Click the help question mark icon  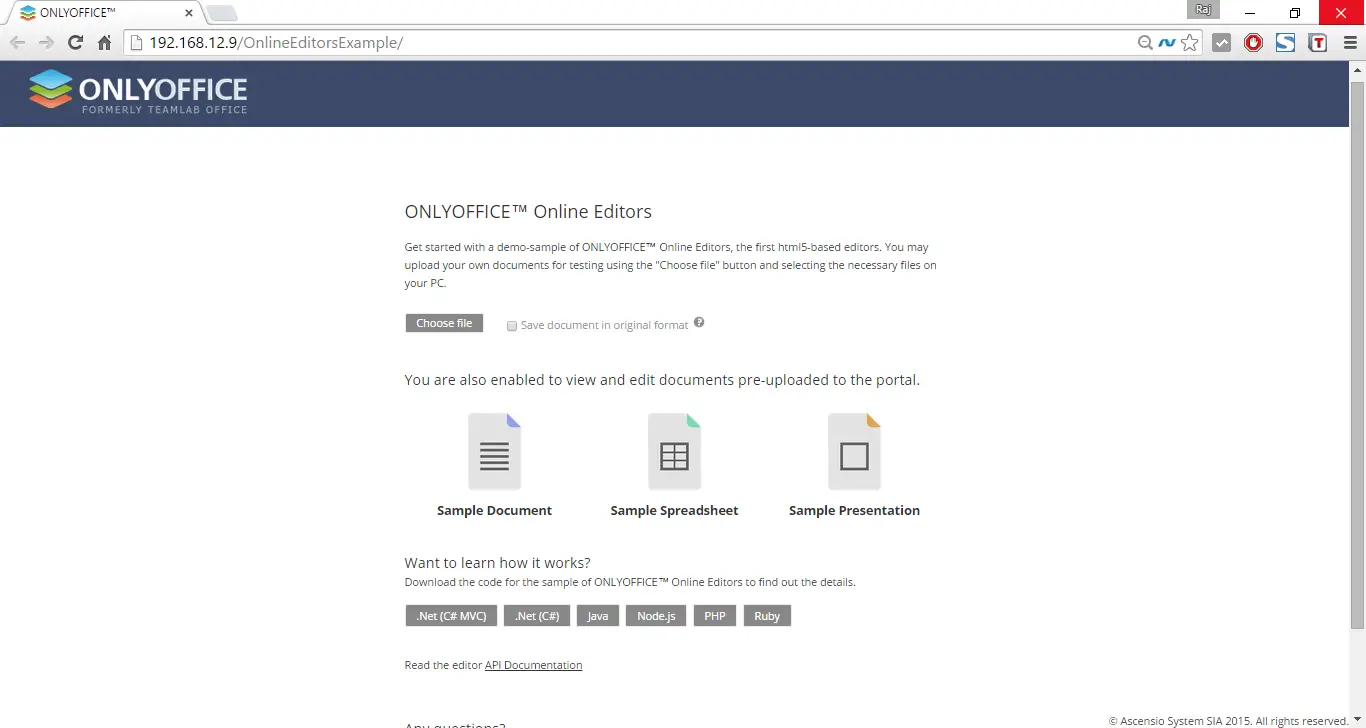click(699, 322)
